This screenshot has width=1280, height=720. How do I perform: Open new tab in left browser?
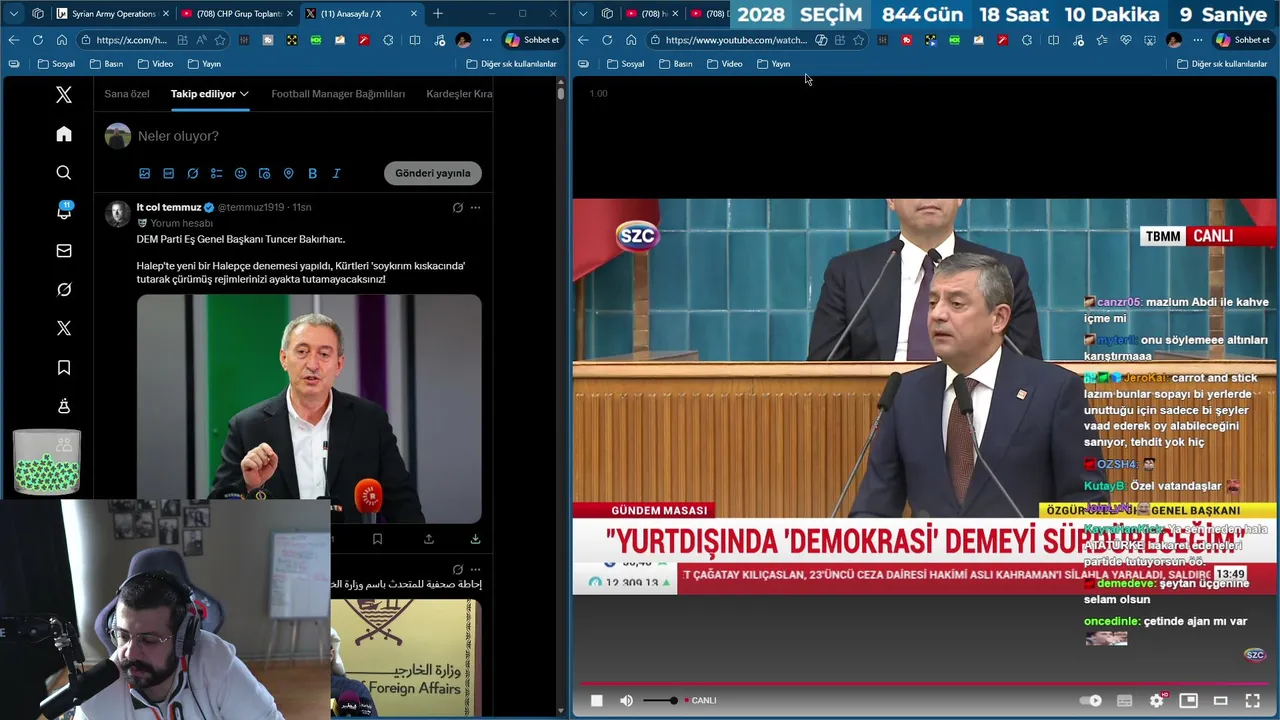tap(437, 14)
